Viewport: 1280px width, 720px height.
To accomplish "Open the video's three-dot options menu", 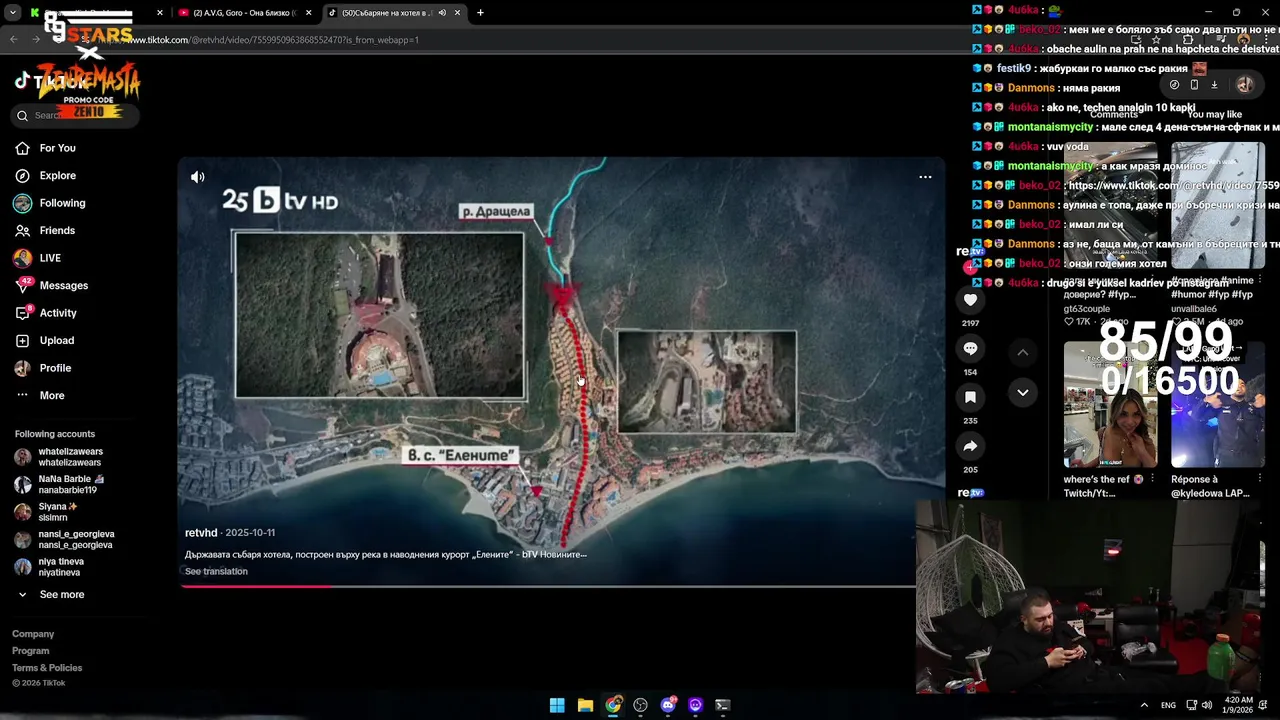I will (x=925, y=177).
